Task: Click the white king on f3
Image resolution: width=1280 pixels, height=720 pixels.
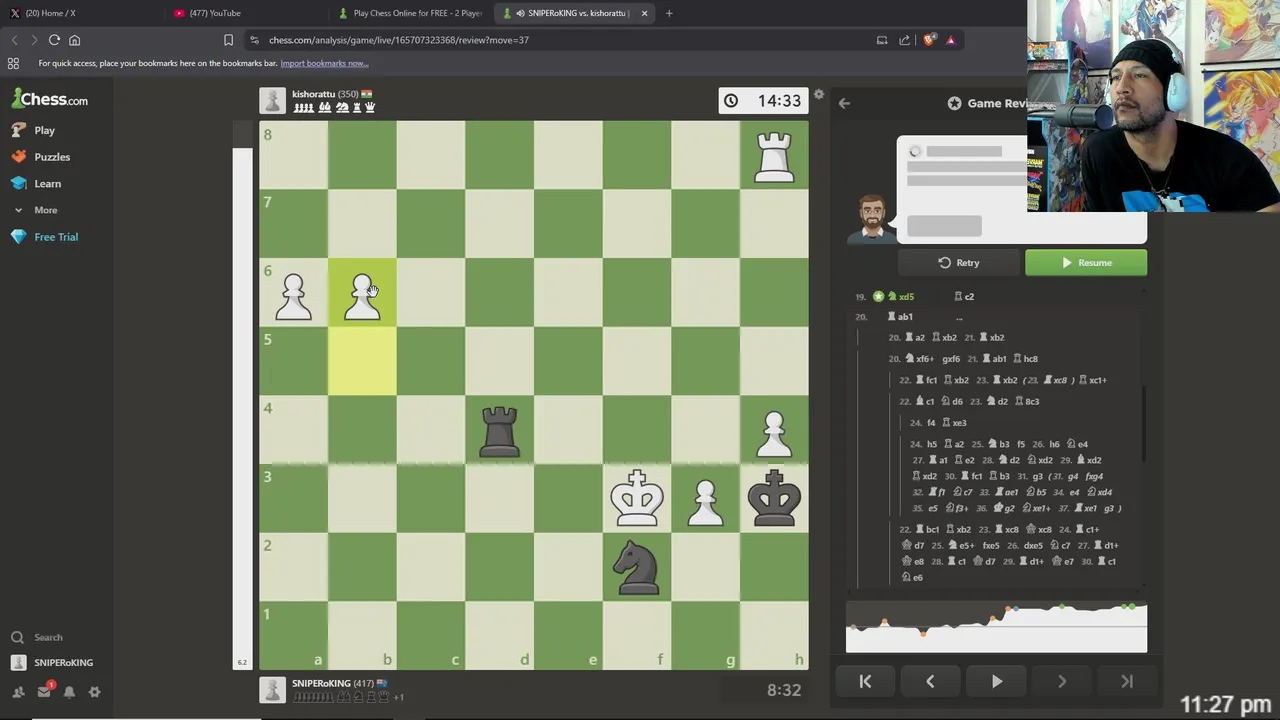Action: (x=637, y=498)
